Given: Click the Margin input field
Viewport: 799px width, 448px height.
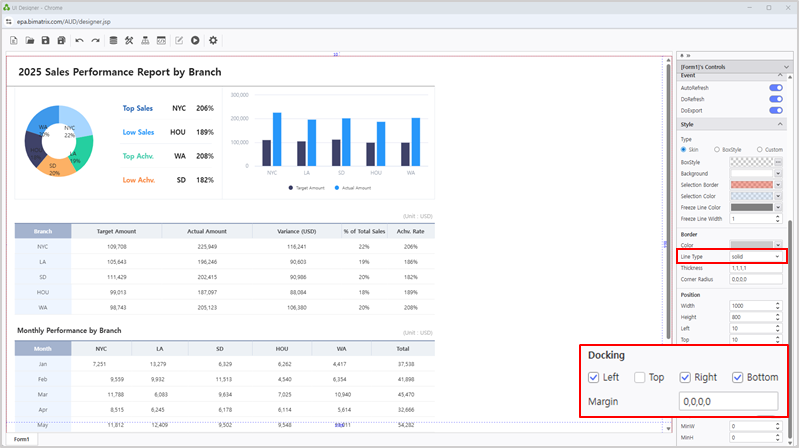Looking at the screenshot, I should click(727, 401).
